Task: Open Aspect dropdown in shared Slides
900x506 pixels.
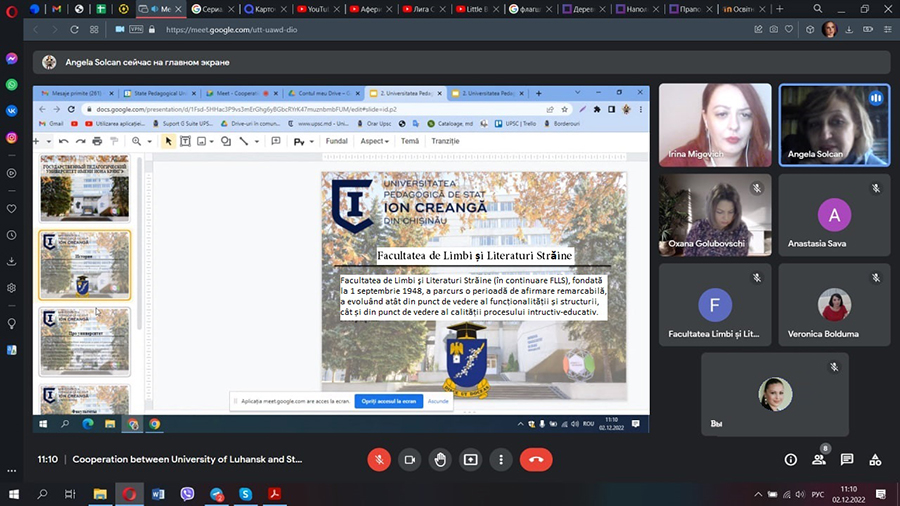Action: pyautogui.click(x=374, y=141)
